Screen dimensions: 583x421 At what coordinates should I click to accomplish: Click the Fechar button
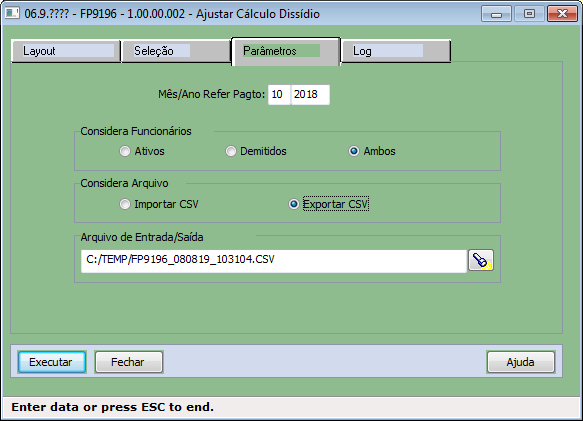pyautogui.click(x=129, y=362)
